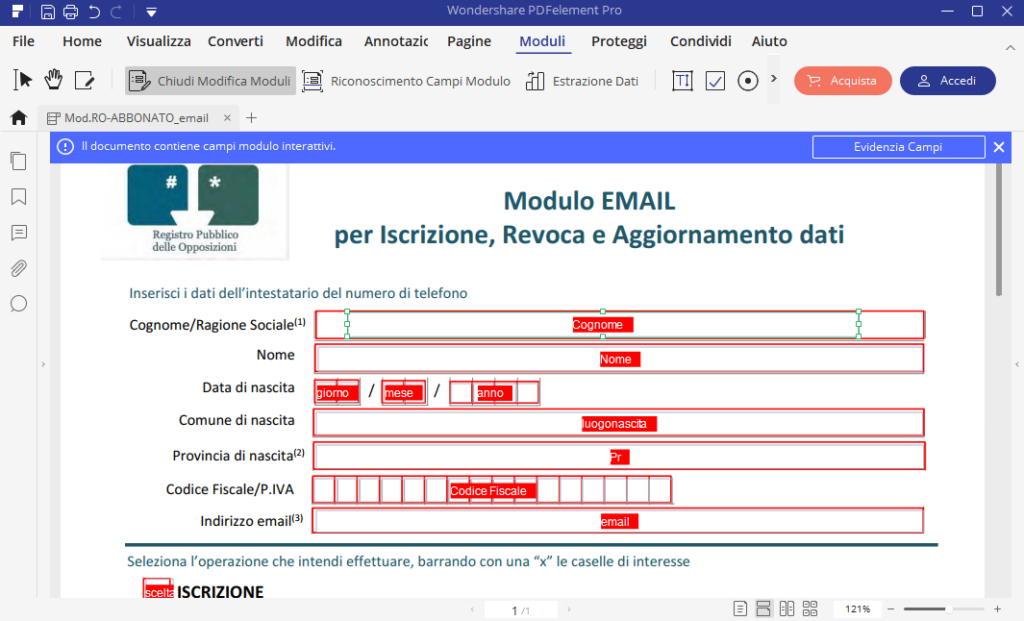1024x621 pixels.
Task: Select the Edit pencil tool
Action: pyautogui.click(x=84, y=80)
